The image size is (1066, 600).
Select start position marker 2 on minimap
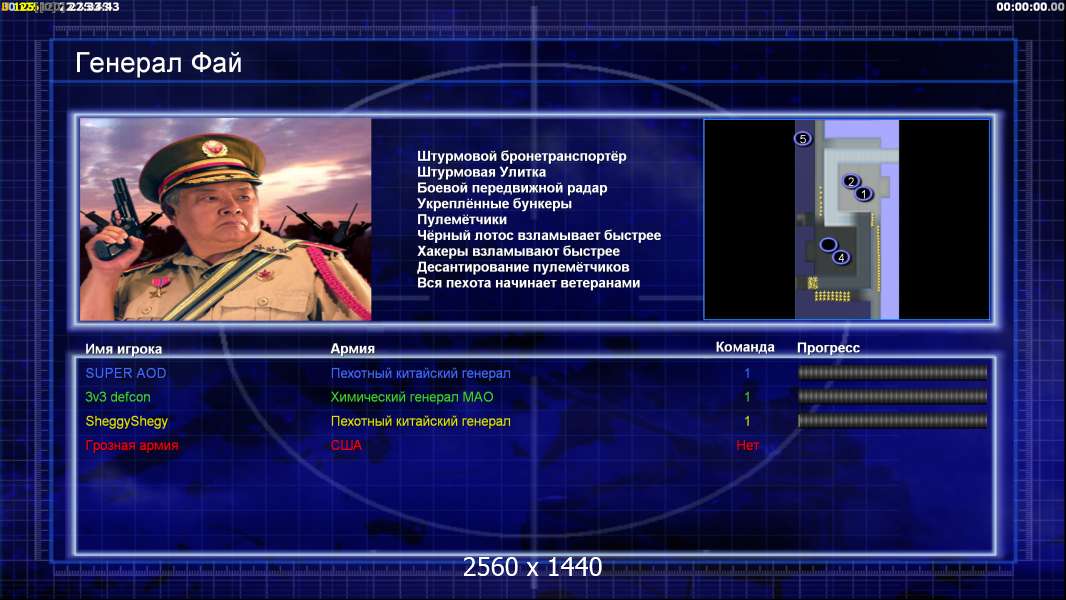coord(850,181)
